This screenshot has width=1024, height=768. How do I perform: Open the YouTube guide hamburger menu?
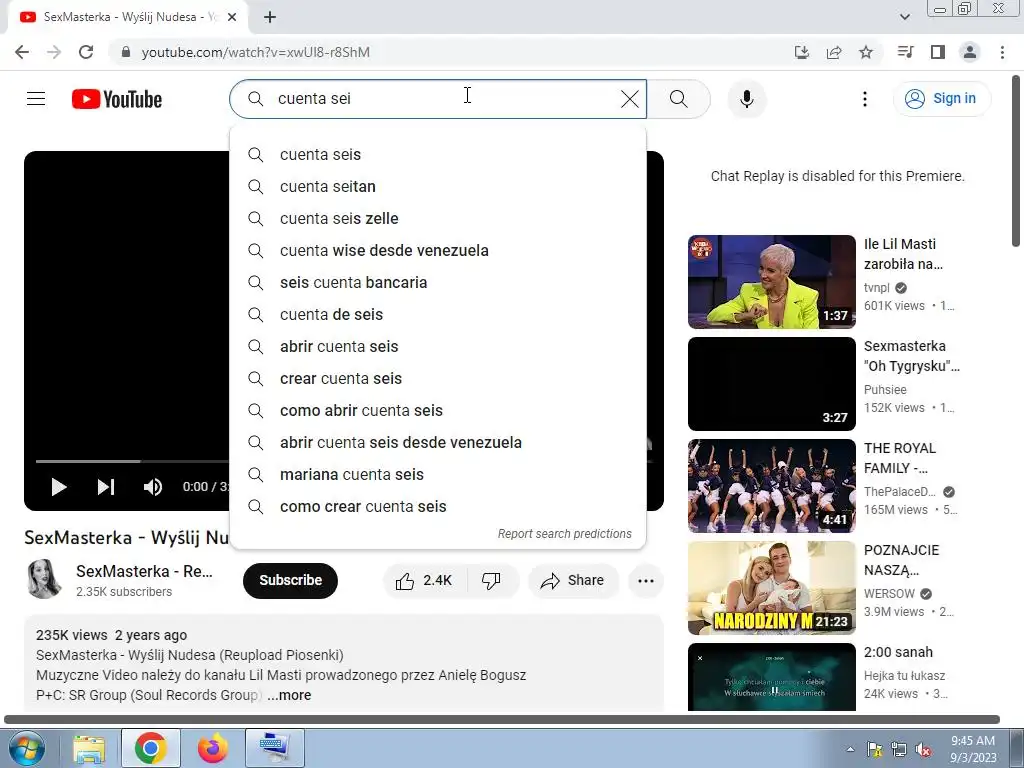click(x=36, y=99)
